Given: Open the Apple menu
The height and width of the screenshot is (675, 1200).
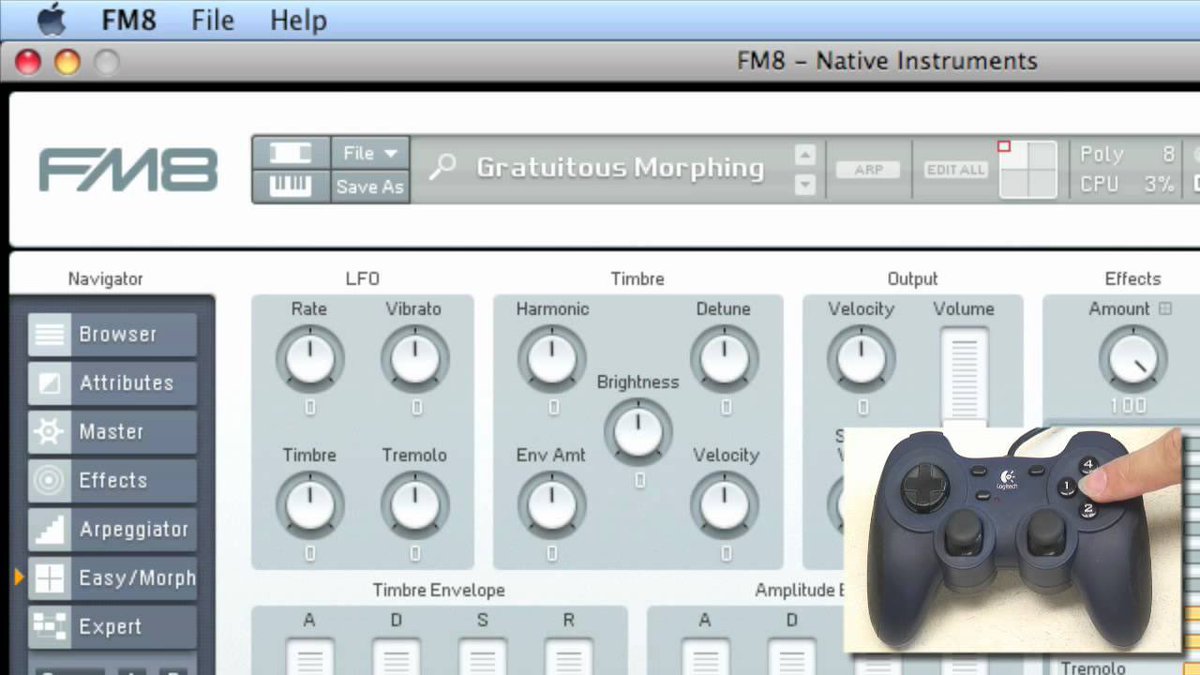Looking at the screenshot, I should [50, 19].
